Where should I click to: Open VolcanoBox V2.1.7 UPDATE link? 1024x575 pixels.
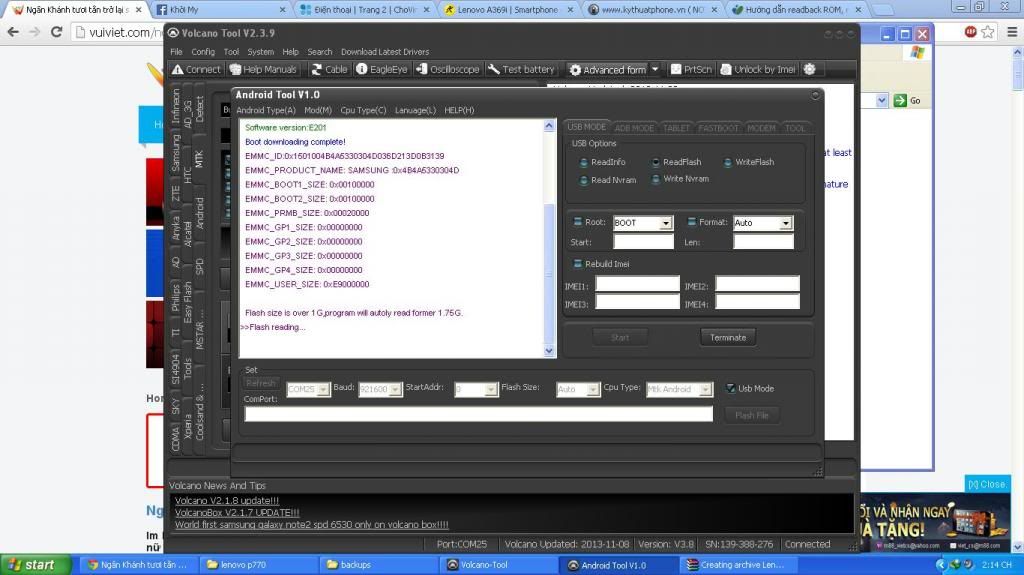click(x=237, y=512)
